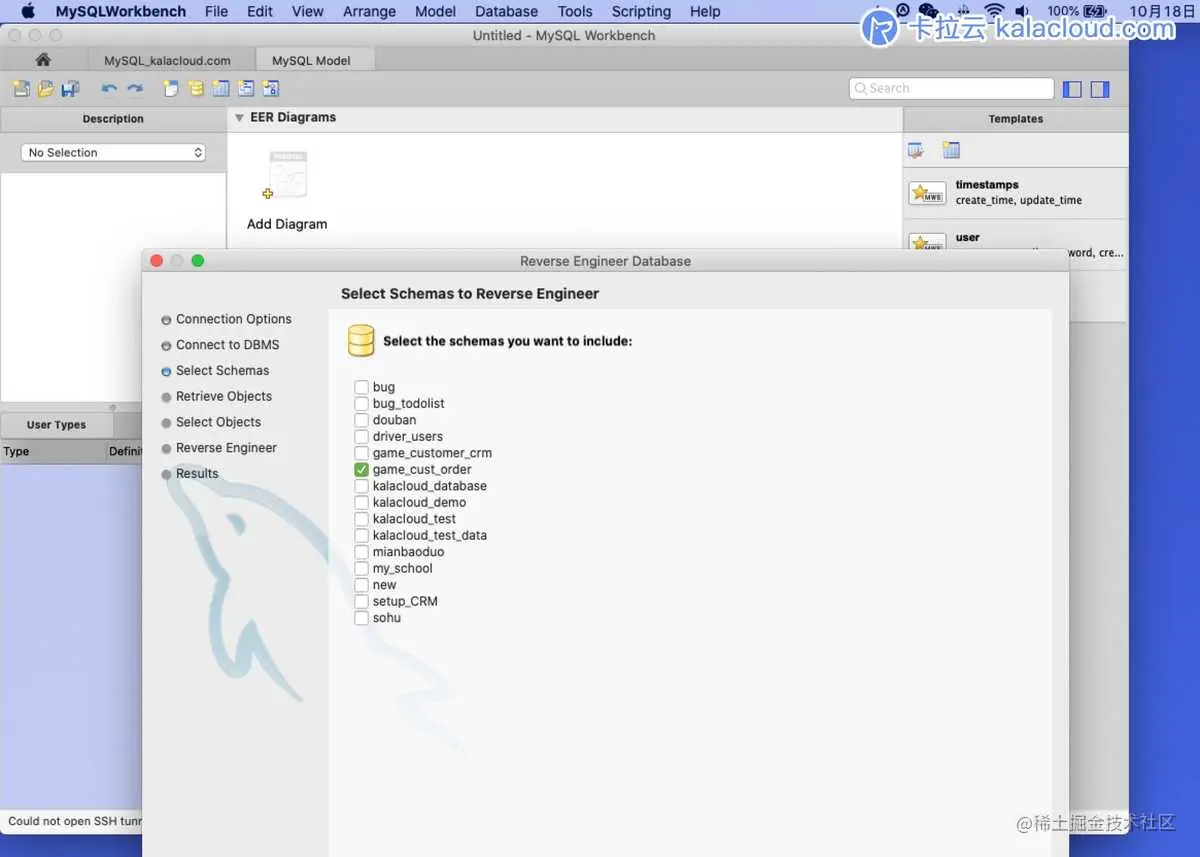The image size is (1200, 857).
Task: Click the Open Model folder icon
Action: (x=46, y=89)
